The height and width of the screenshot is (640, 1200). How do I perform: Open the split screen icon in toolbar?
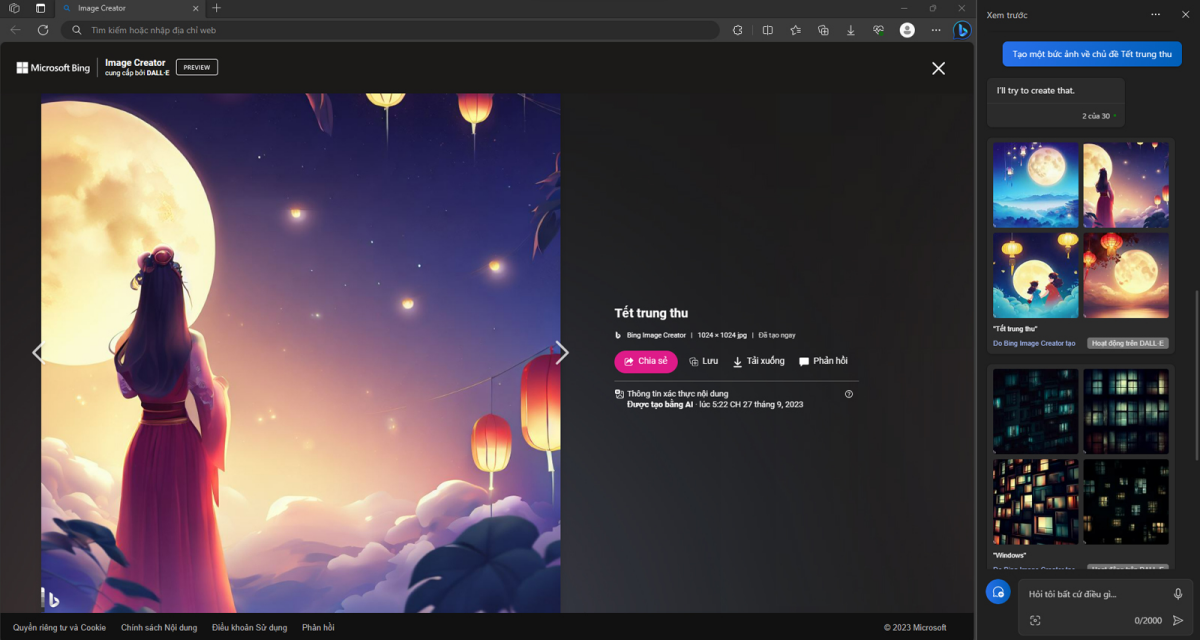pyautogui.click(x=767, y=30)
